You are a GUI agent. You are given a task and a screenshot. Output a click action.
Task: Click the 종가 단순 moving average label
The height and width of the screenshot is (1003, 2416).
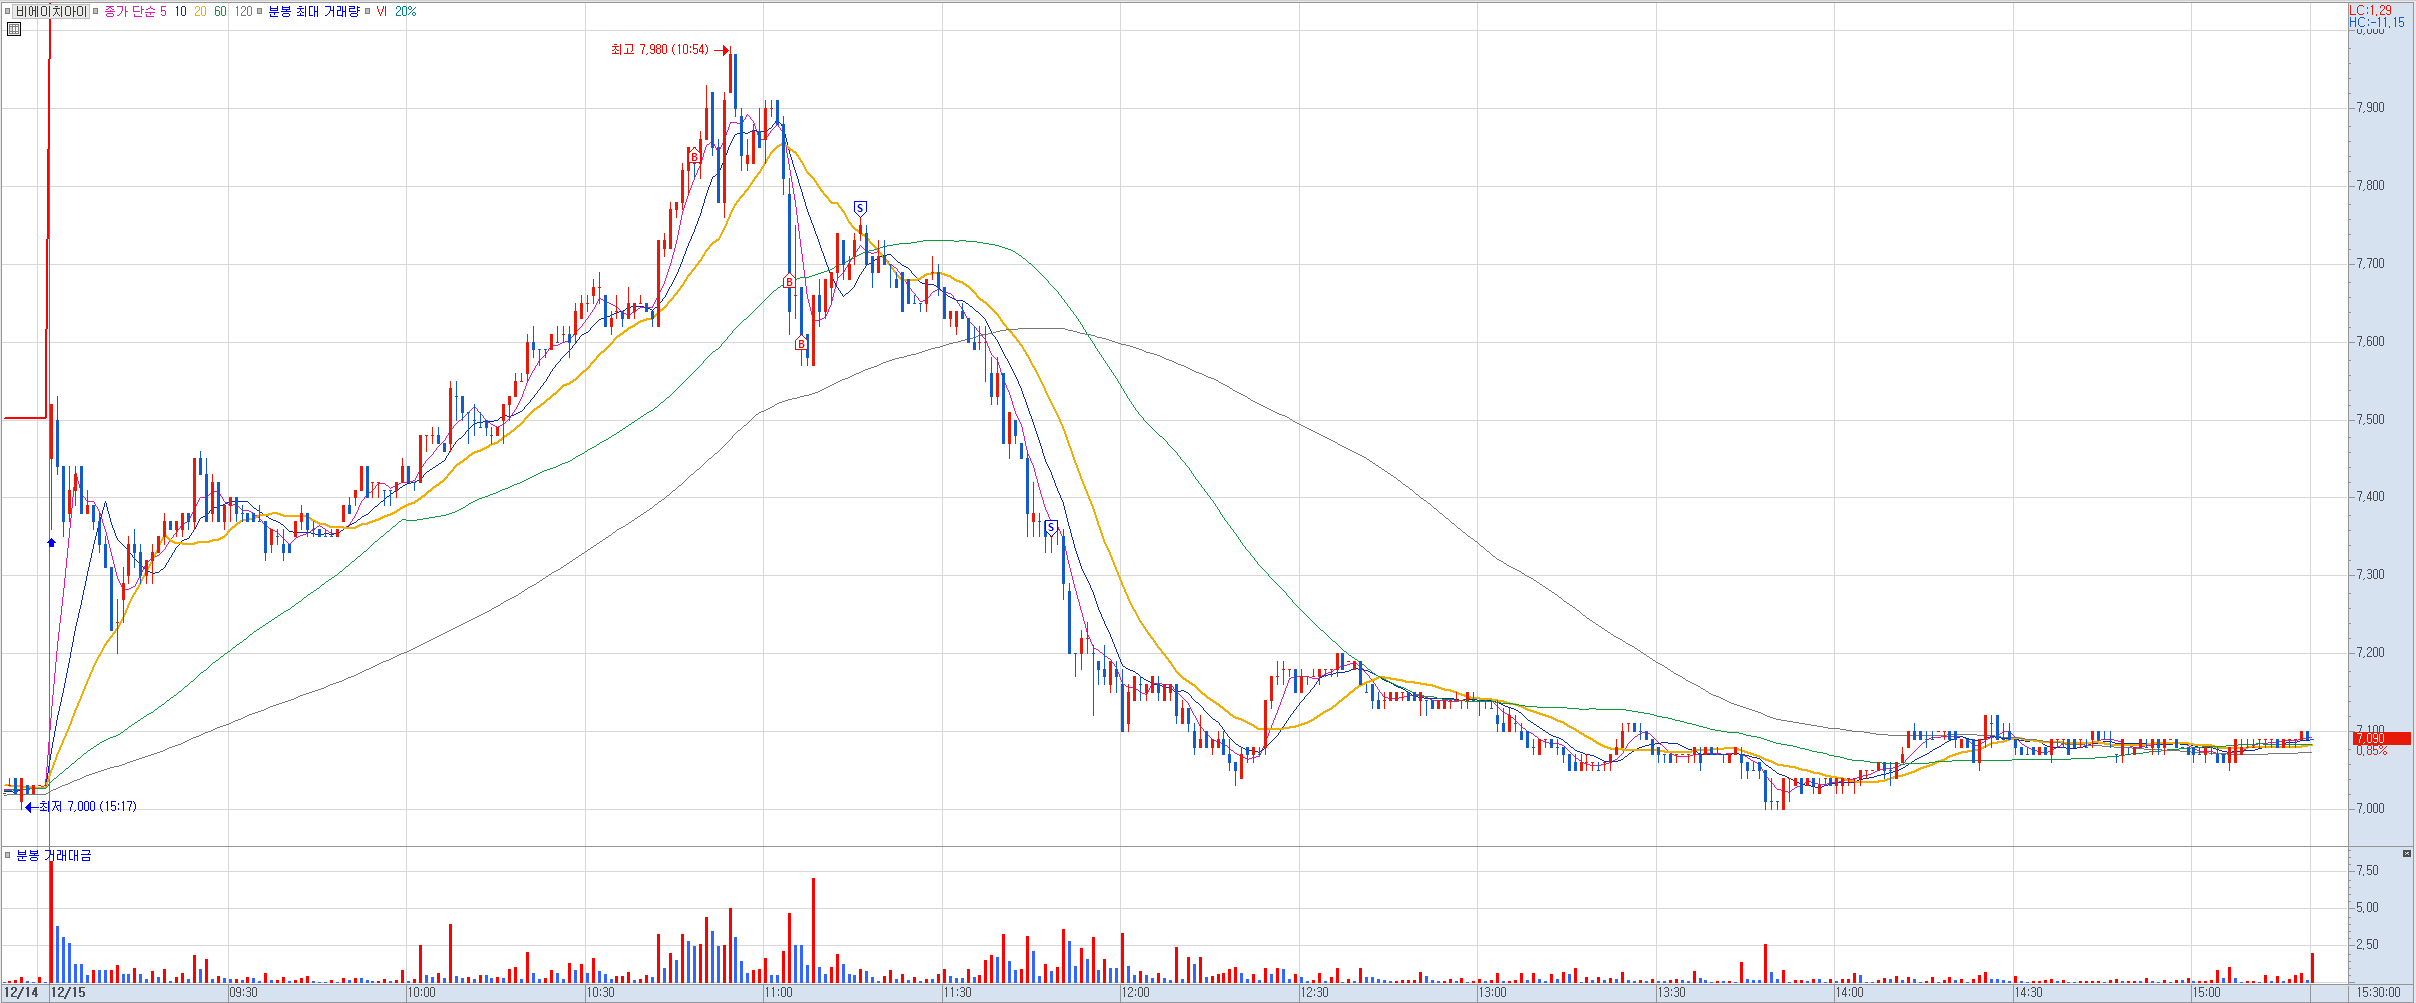click(x=130, y=12)
